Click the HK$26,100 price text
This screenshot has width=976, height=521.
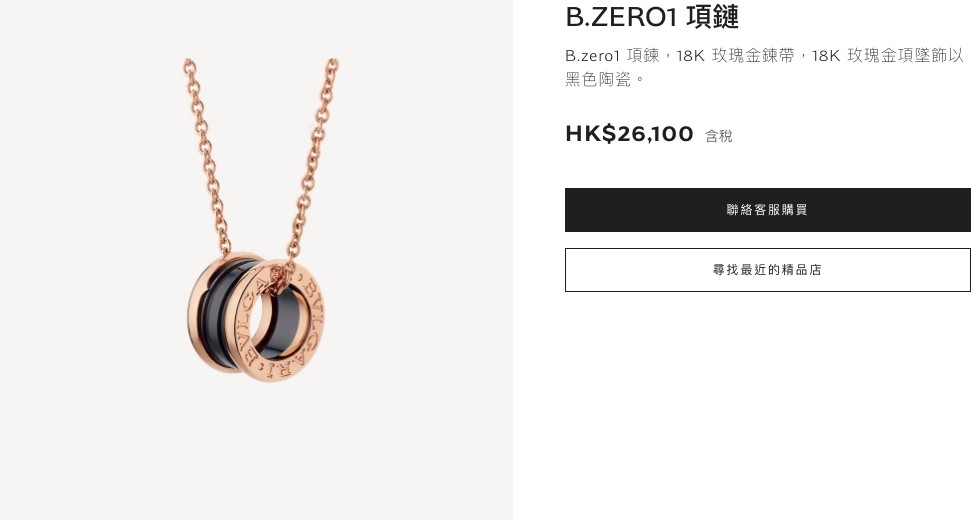coord(629,134)
